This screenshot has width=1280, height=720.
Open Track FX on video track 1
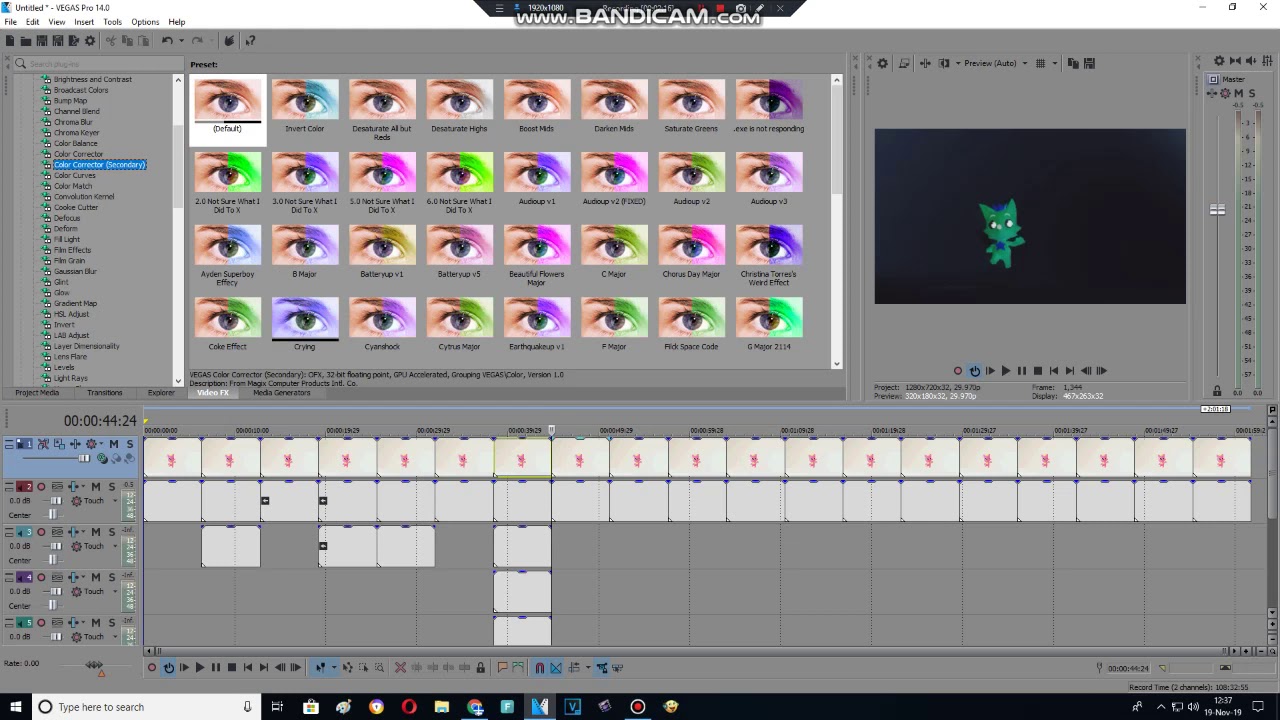[x=75, y=444]
